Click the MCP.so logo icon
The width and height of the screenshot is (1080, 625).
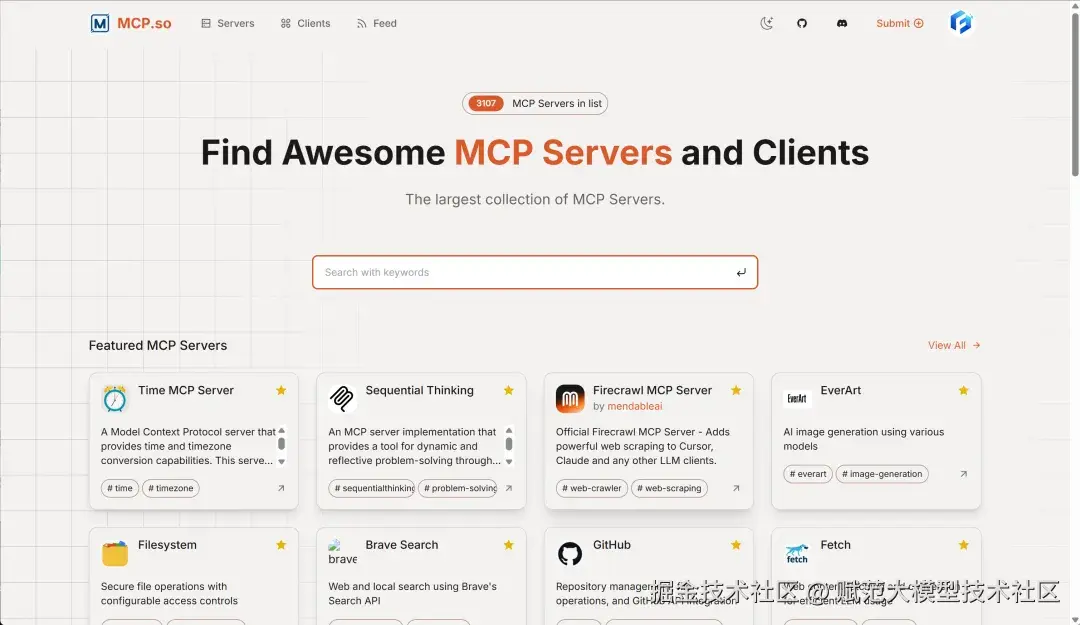[100, 23]
